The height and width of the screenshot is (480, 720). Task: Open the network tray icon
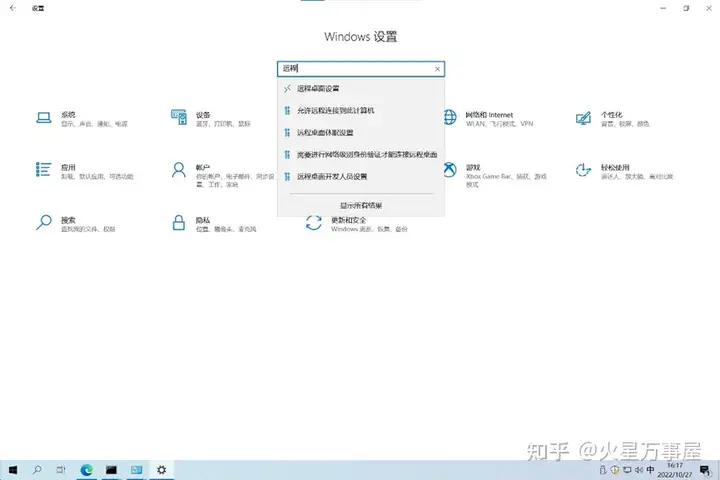(627, 470)
